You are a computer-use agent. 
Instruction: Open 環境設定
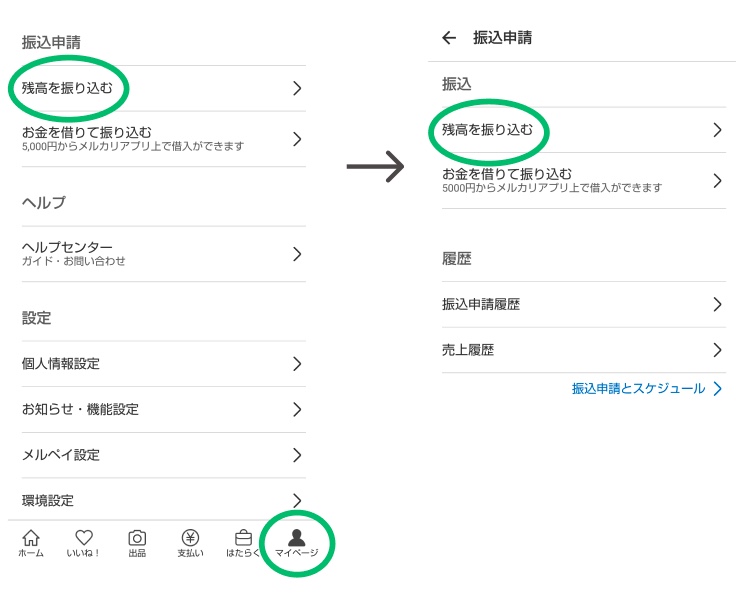164,500
